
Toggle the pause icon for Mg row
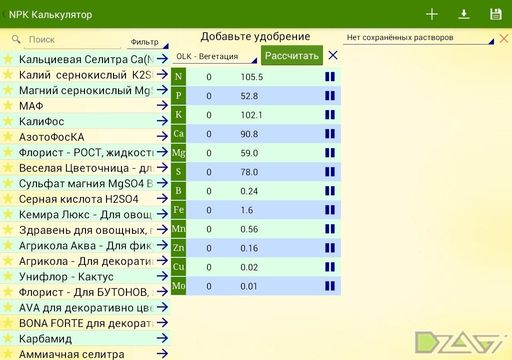pyautogui.click(x=330, y=153)
